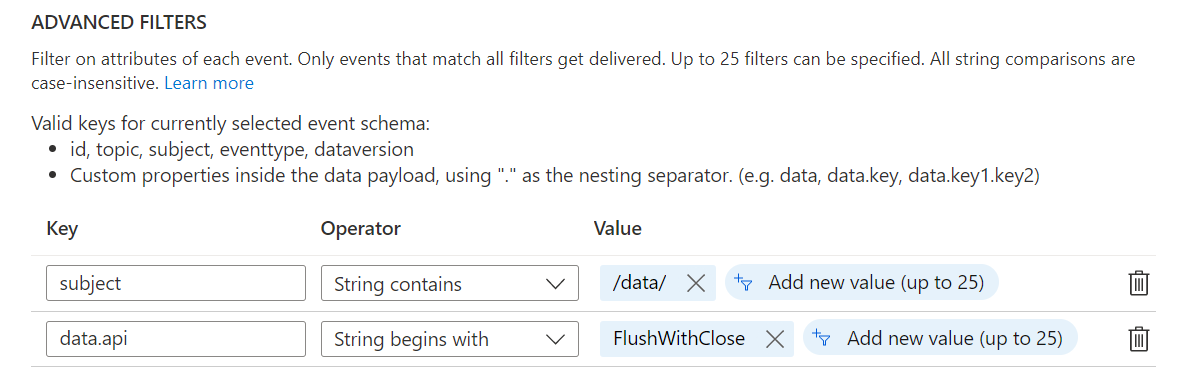This screenshot has height=384, width=1191.
Task: Delete the data.api filter row with trash icon
Action: 1138,338
